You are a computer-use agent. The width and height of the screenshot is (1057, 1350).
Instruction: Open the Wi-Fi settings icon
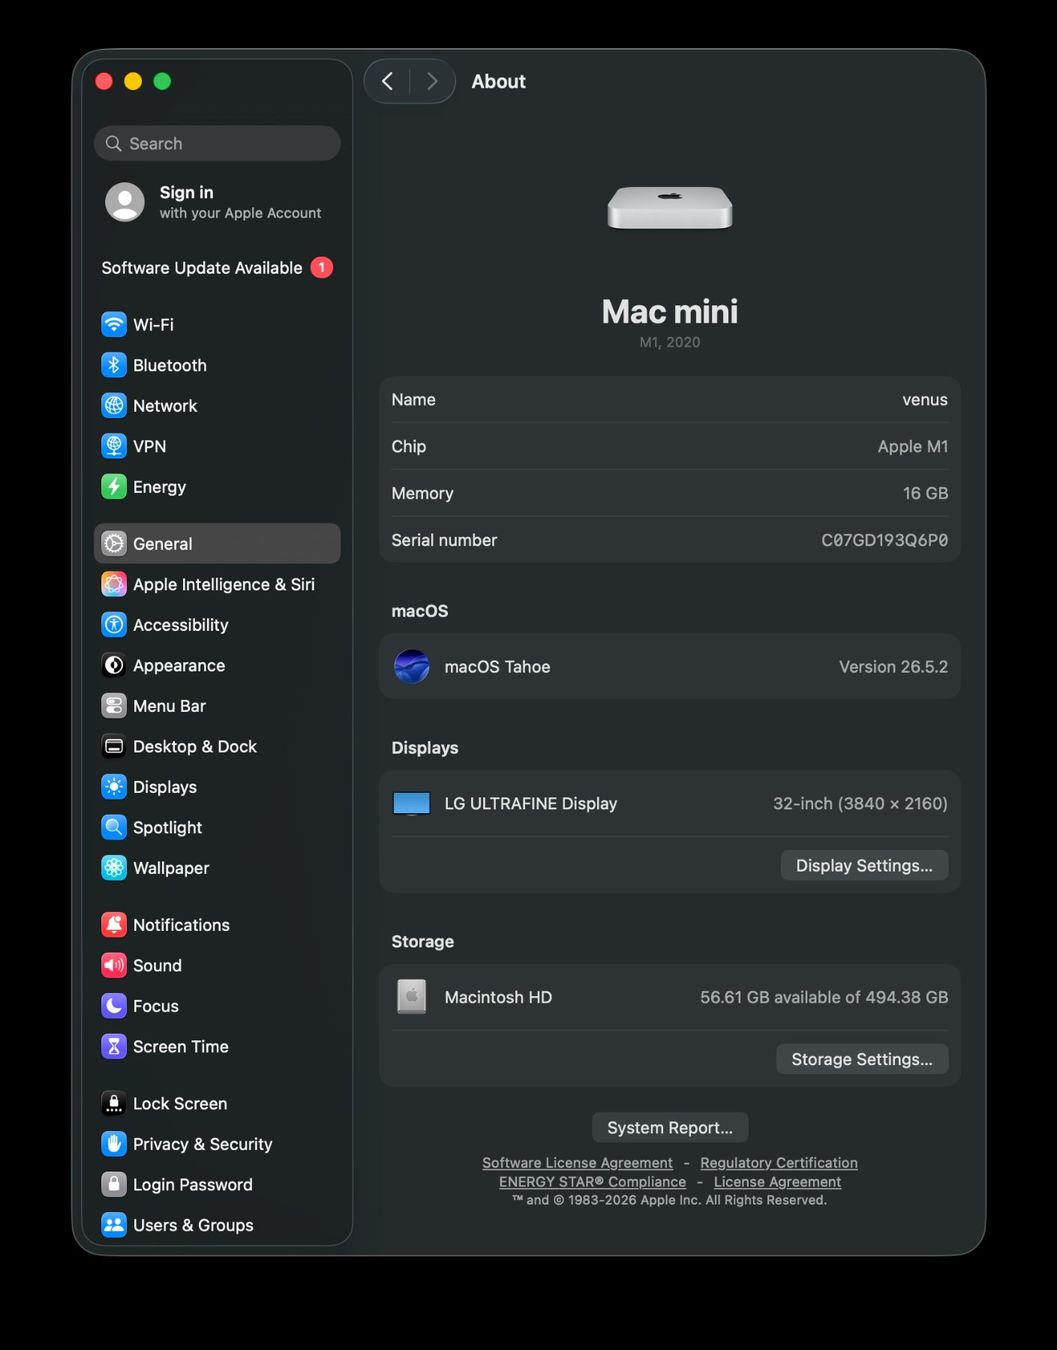(114, 324)
